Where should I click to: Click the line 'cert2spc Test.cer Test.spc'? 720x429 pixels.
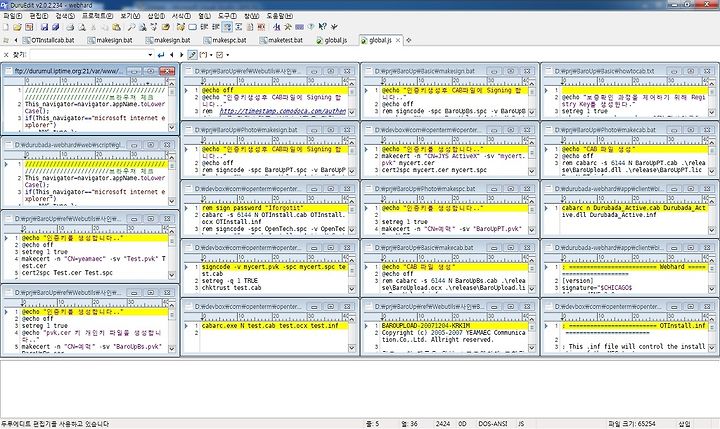point(67,273)
